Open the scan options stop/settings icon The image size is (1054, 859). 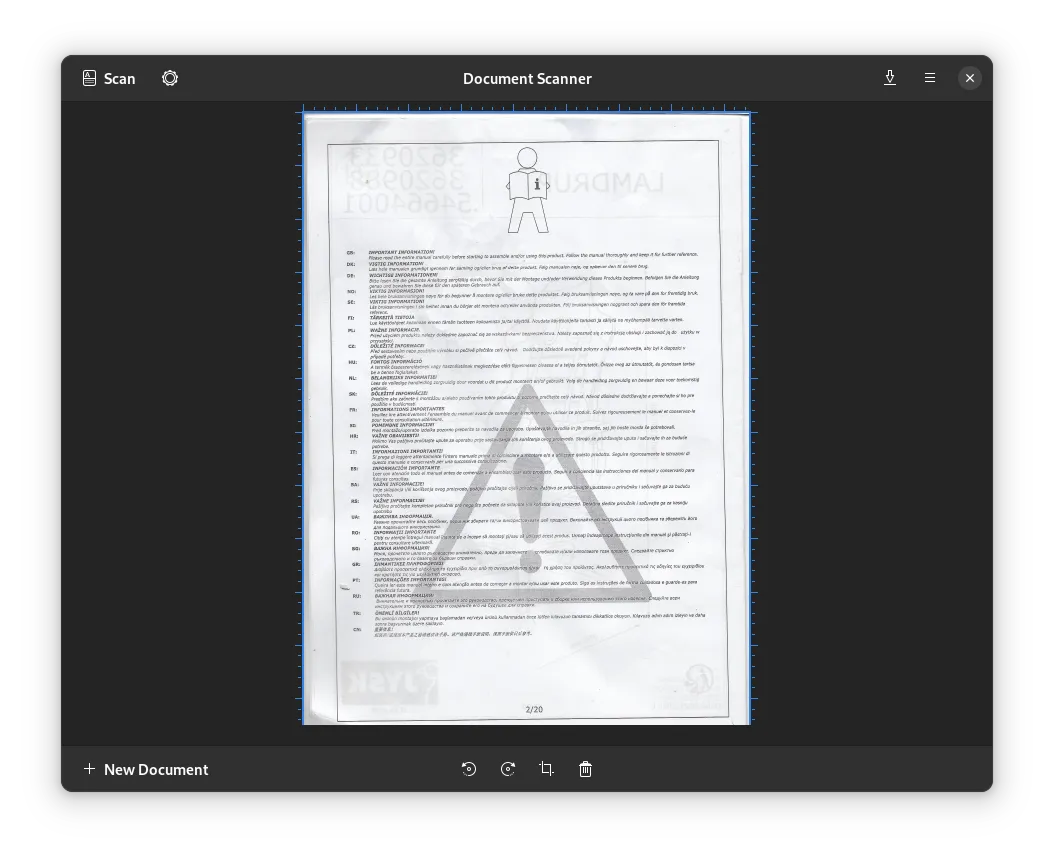click(x=170, y=78)
